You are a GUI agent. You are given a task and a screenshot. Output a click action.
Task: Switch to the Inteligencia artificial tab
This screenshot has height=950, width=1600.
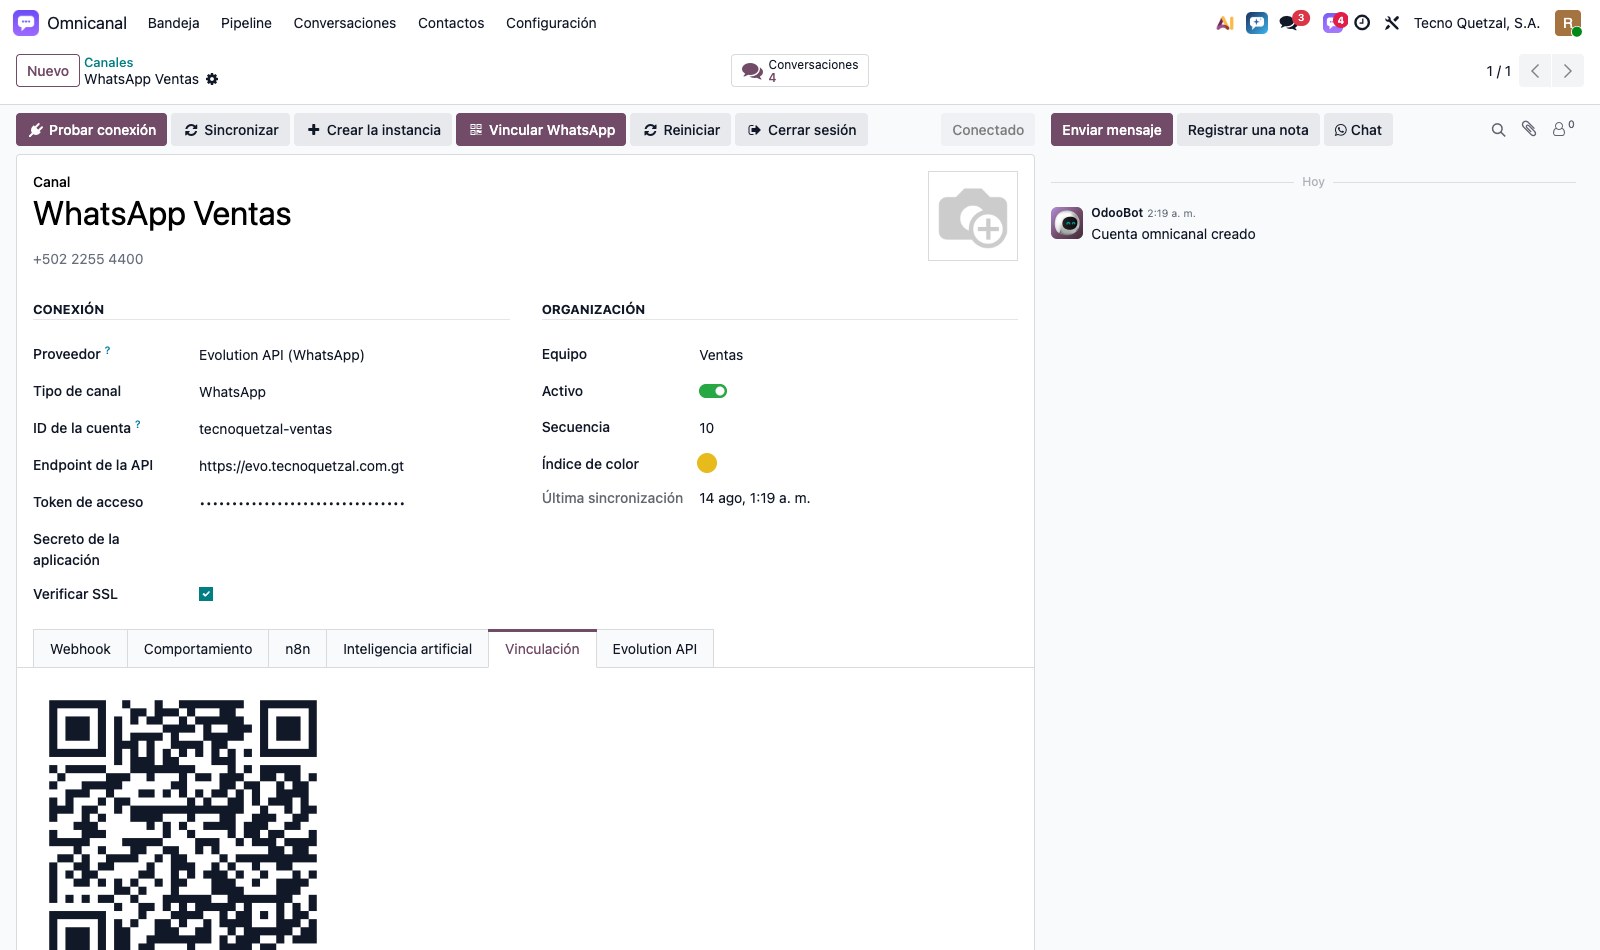pos(407,649)
